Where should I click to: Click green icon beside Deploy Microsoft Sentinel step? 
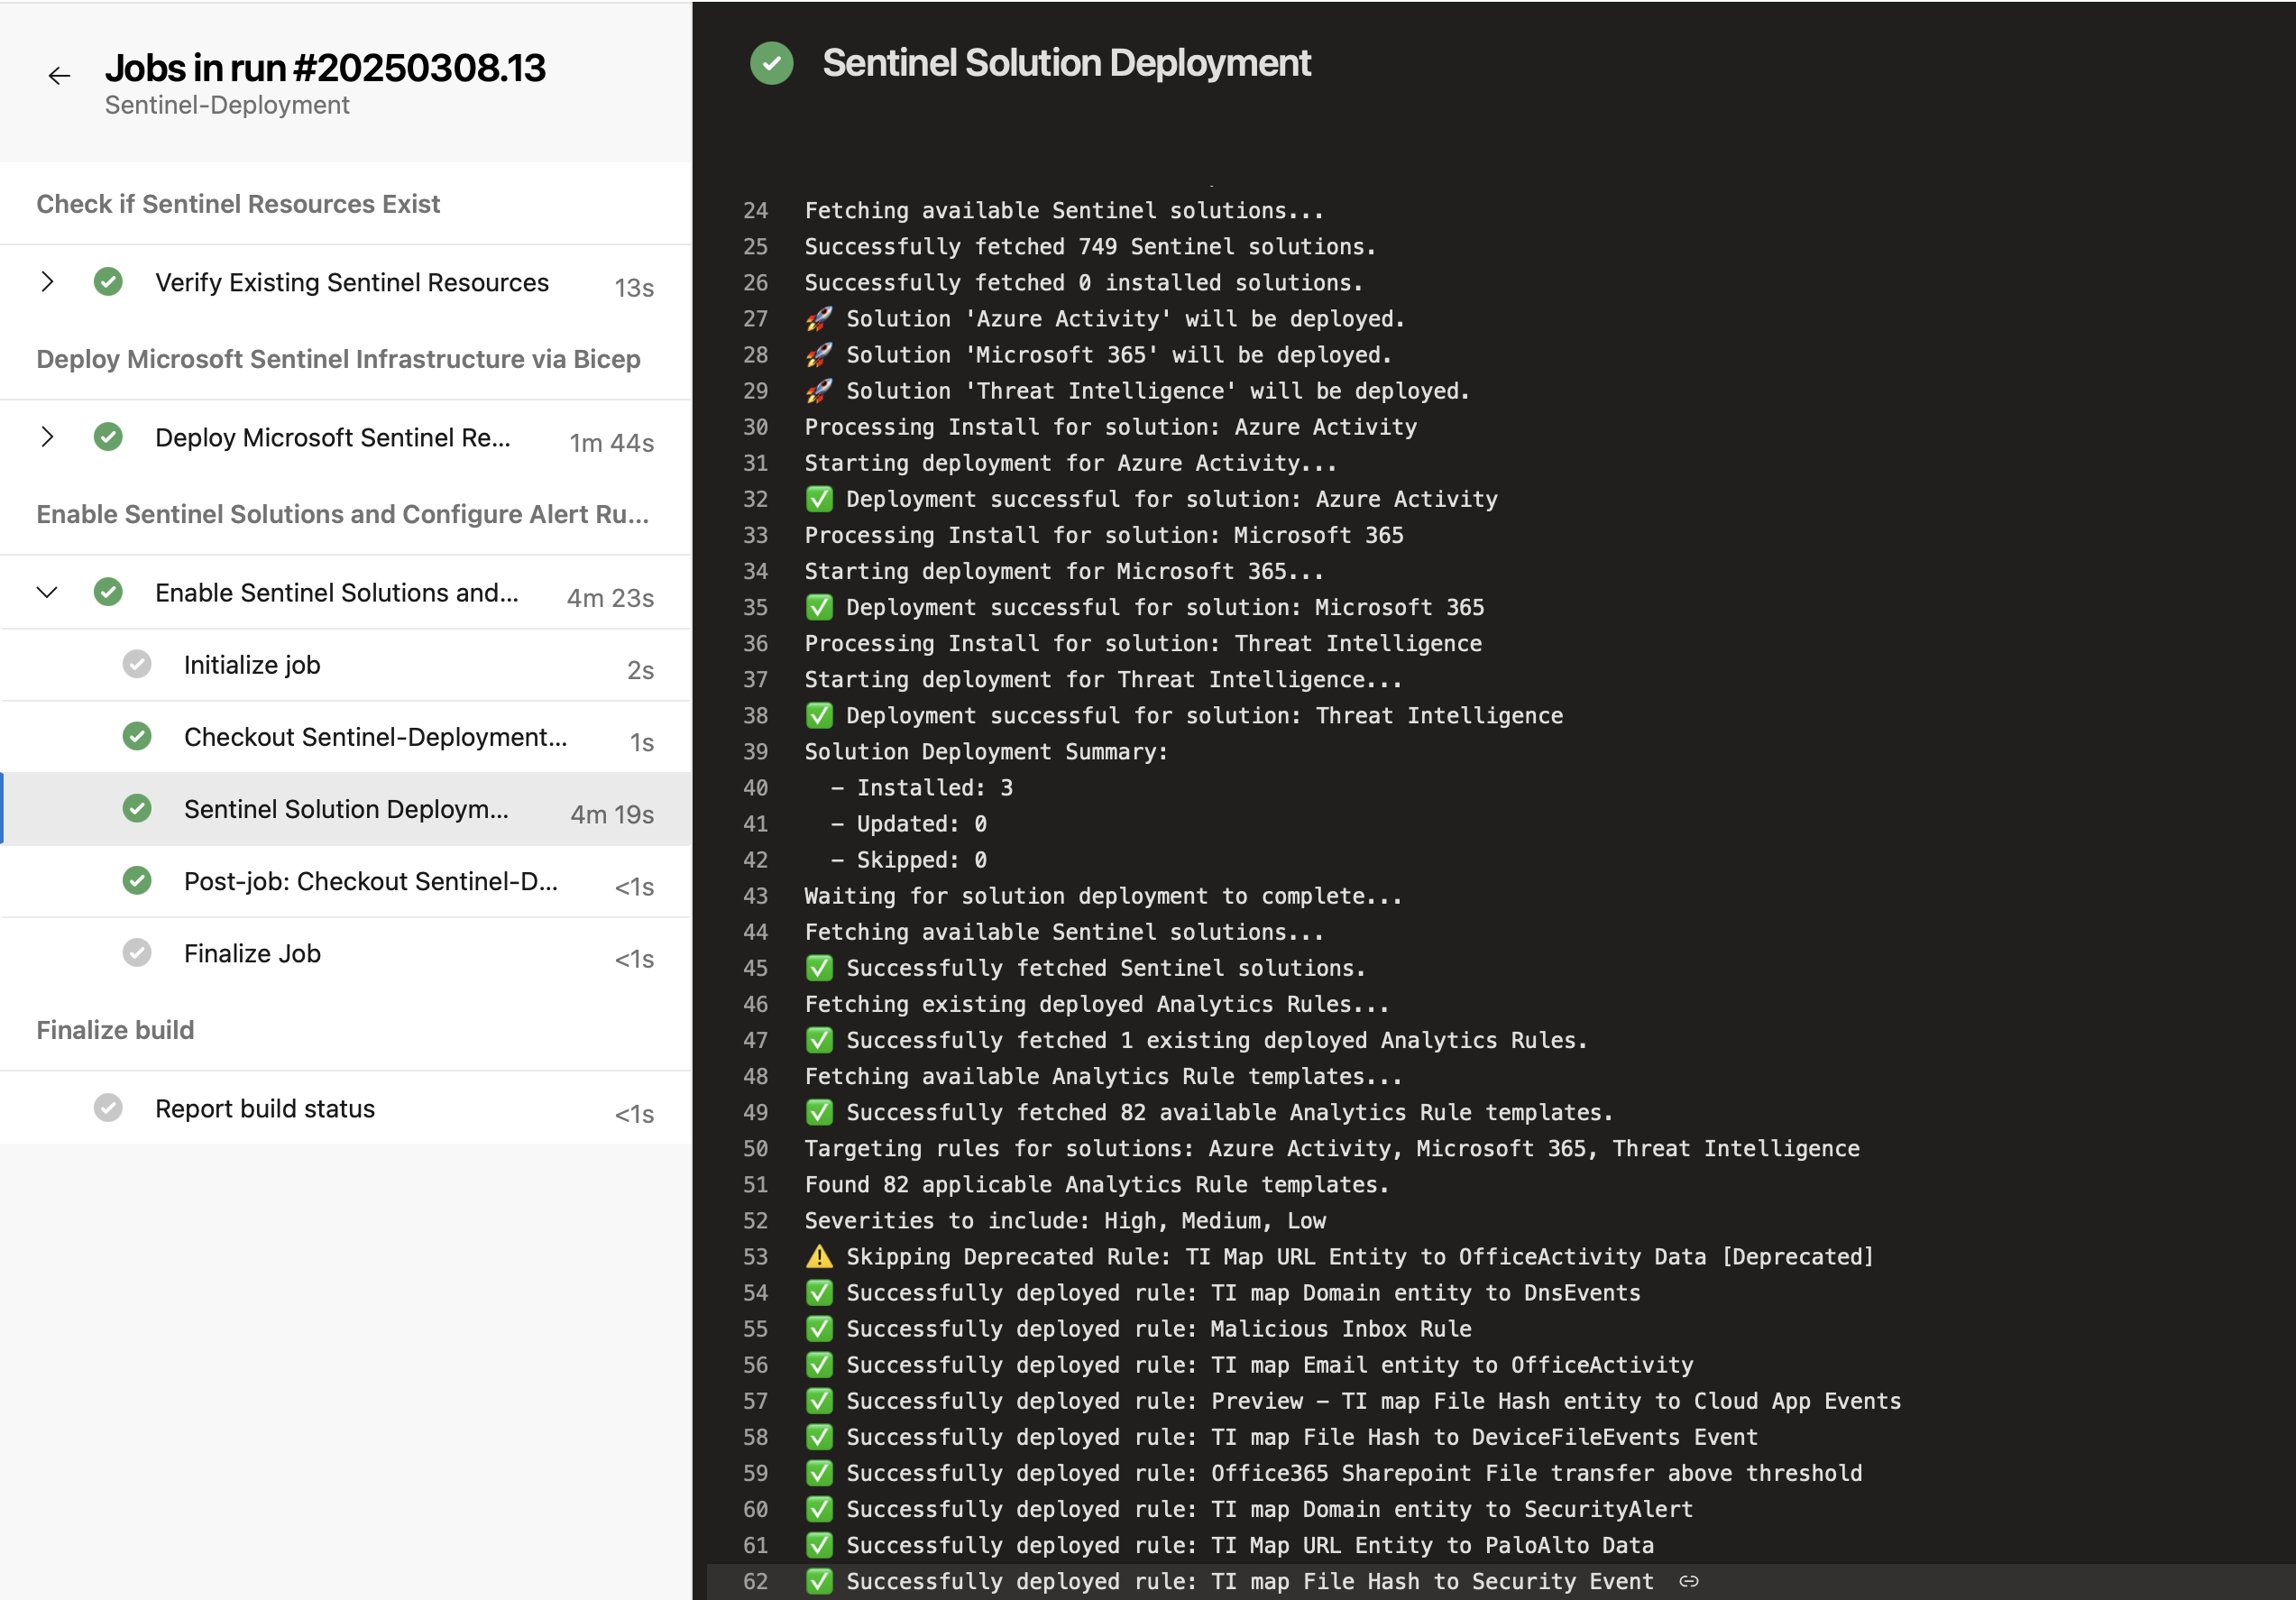click(108, 437)
